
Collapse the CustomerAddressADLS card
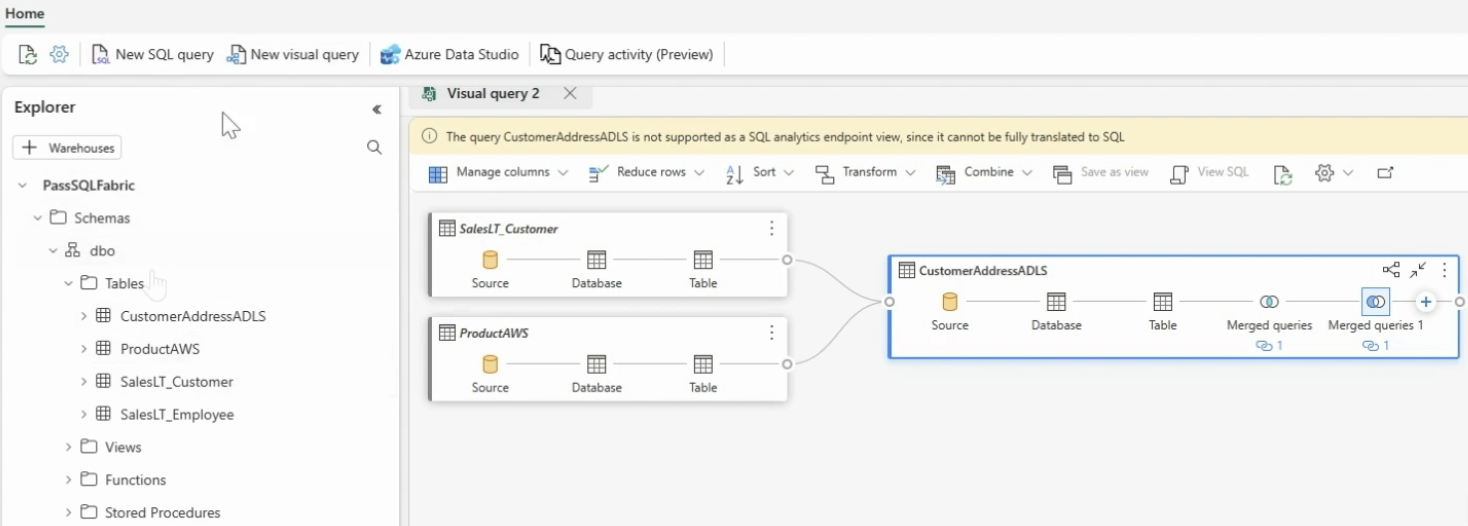1418,270
